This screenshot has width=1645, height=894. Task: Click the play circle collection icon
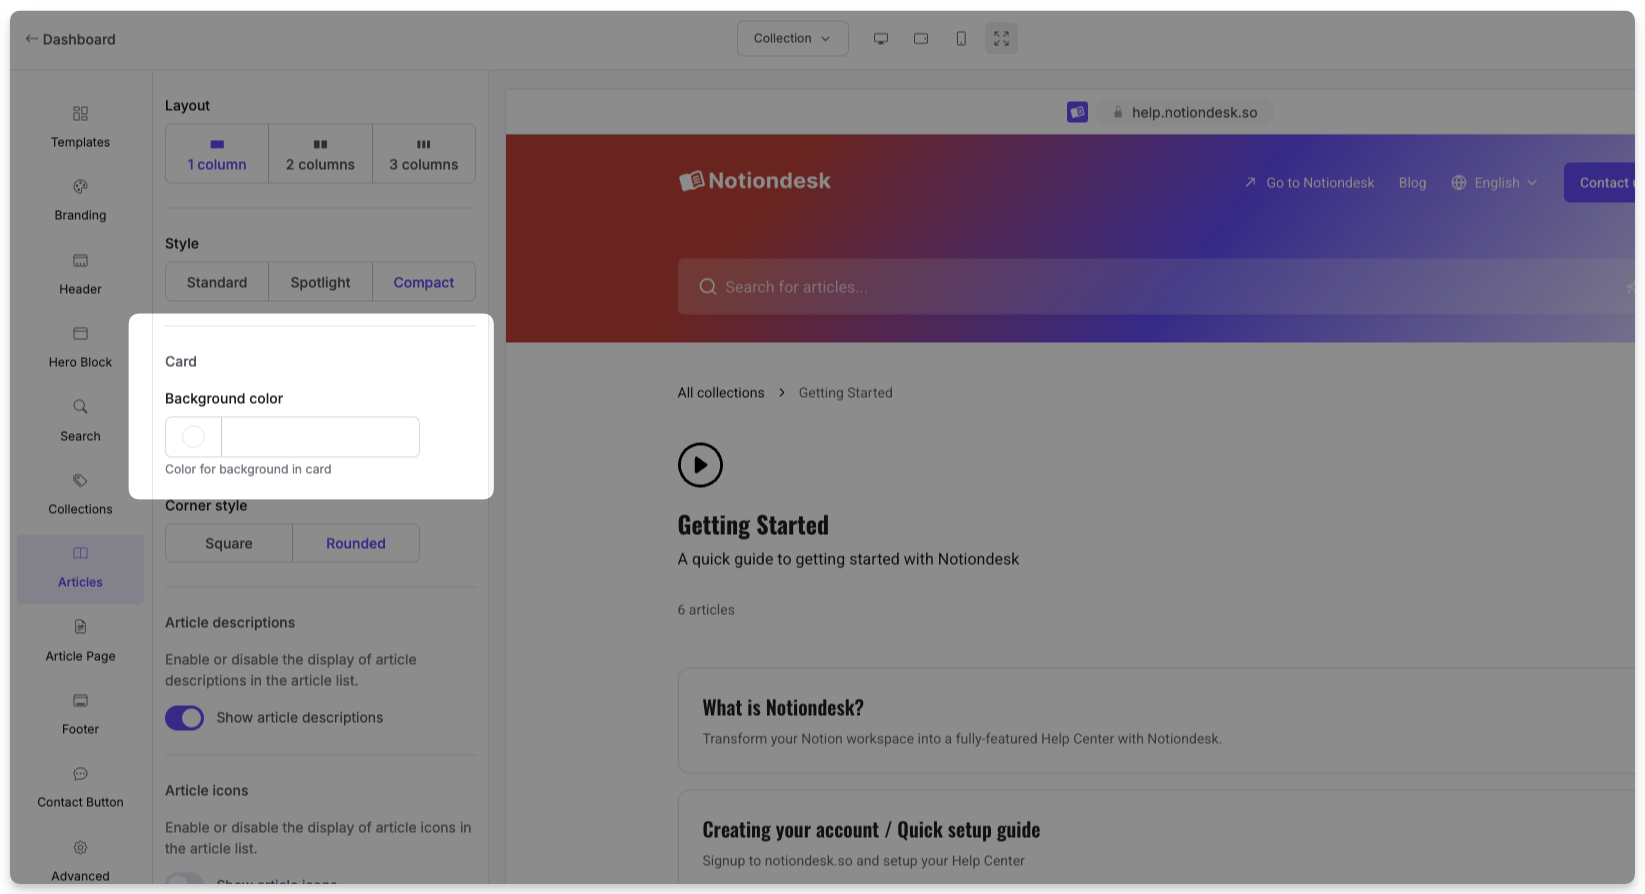pos(700,465)
